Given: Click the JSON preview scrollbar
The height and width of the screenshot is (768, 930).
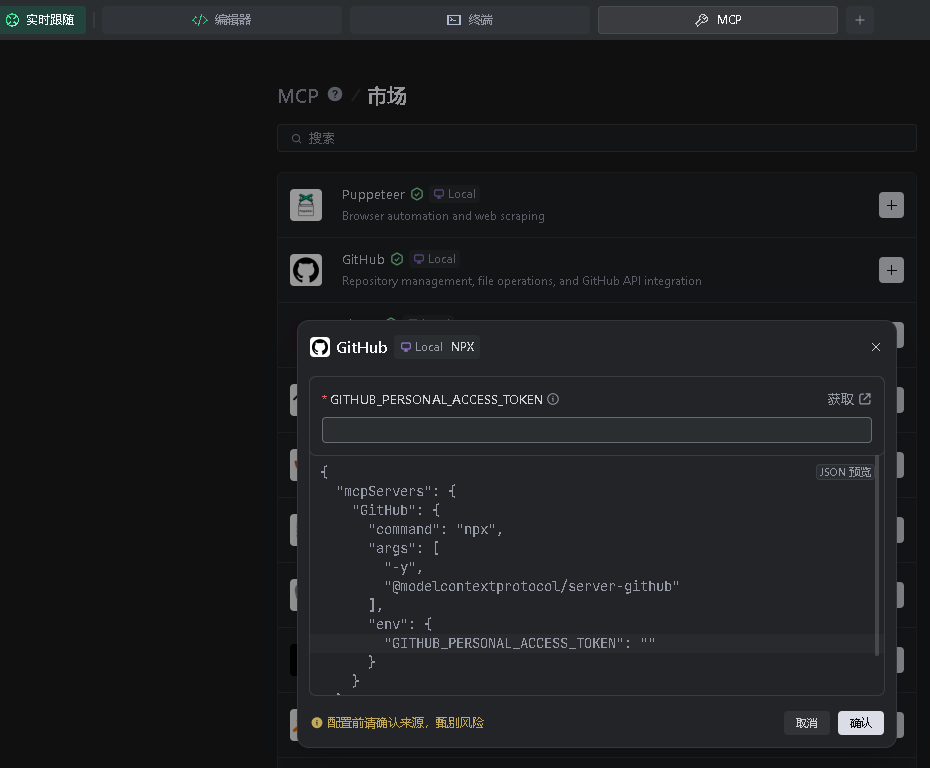Looking at the screenshot, I should click(877, 556).
